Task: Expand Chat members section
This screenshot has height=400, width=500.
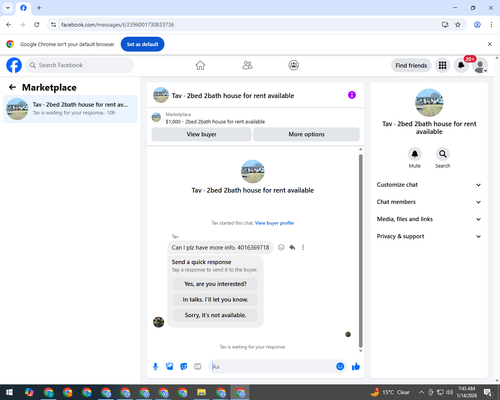Action: 429,202
